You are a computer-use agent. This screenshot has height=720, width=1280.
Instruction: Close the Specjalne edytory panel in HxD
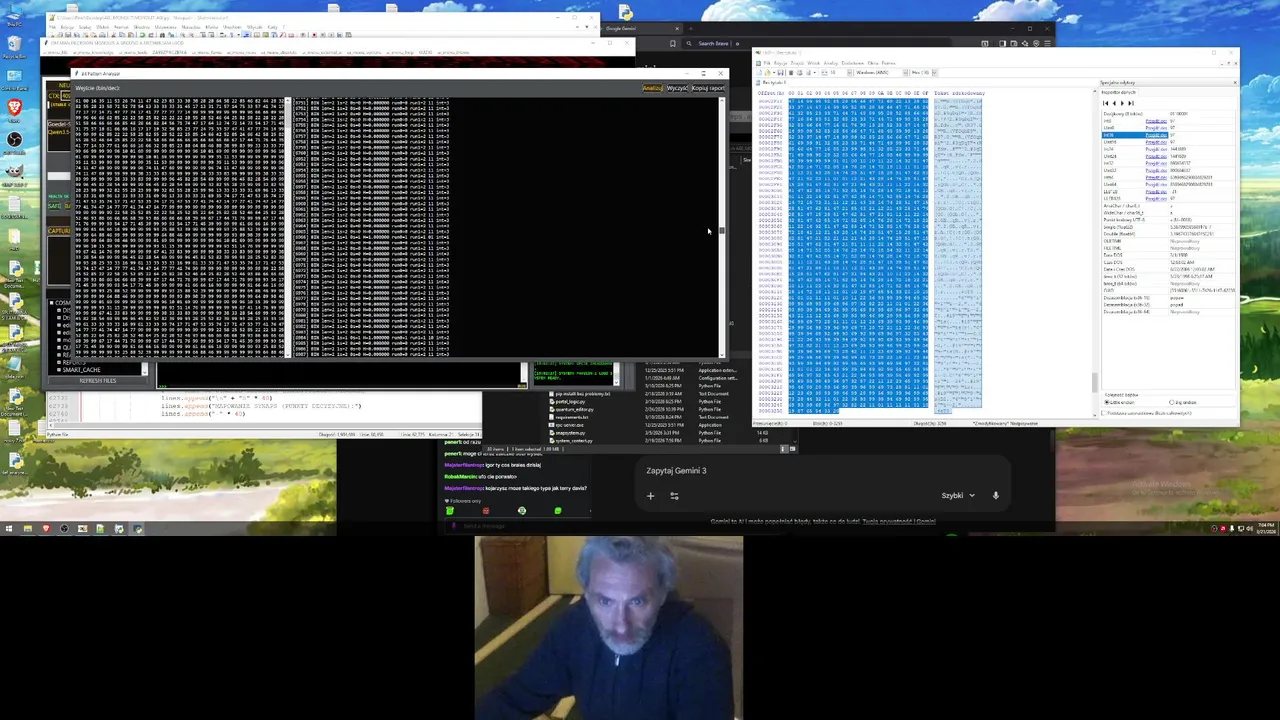click(1235, 82)
